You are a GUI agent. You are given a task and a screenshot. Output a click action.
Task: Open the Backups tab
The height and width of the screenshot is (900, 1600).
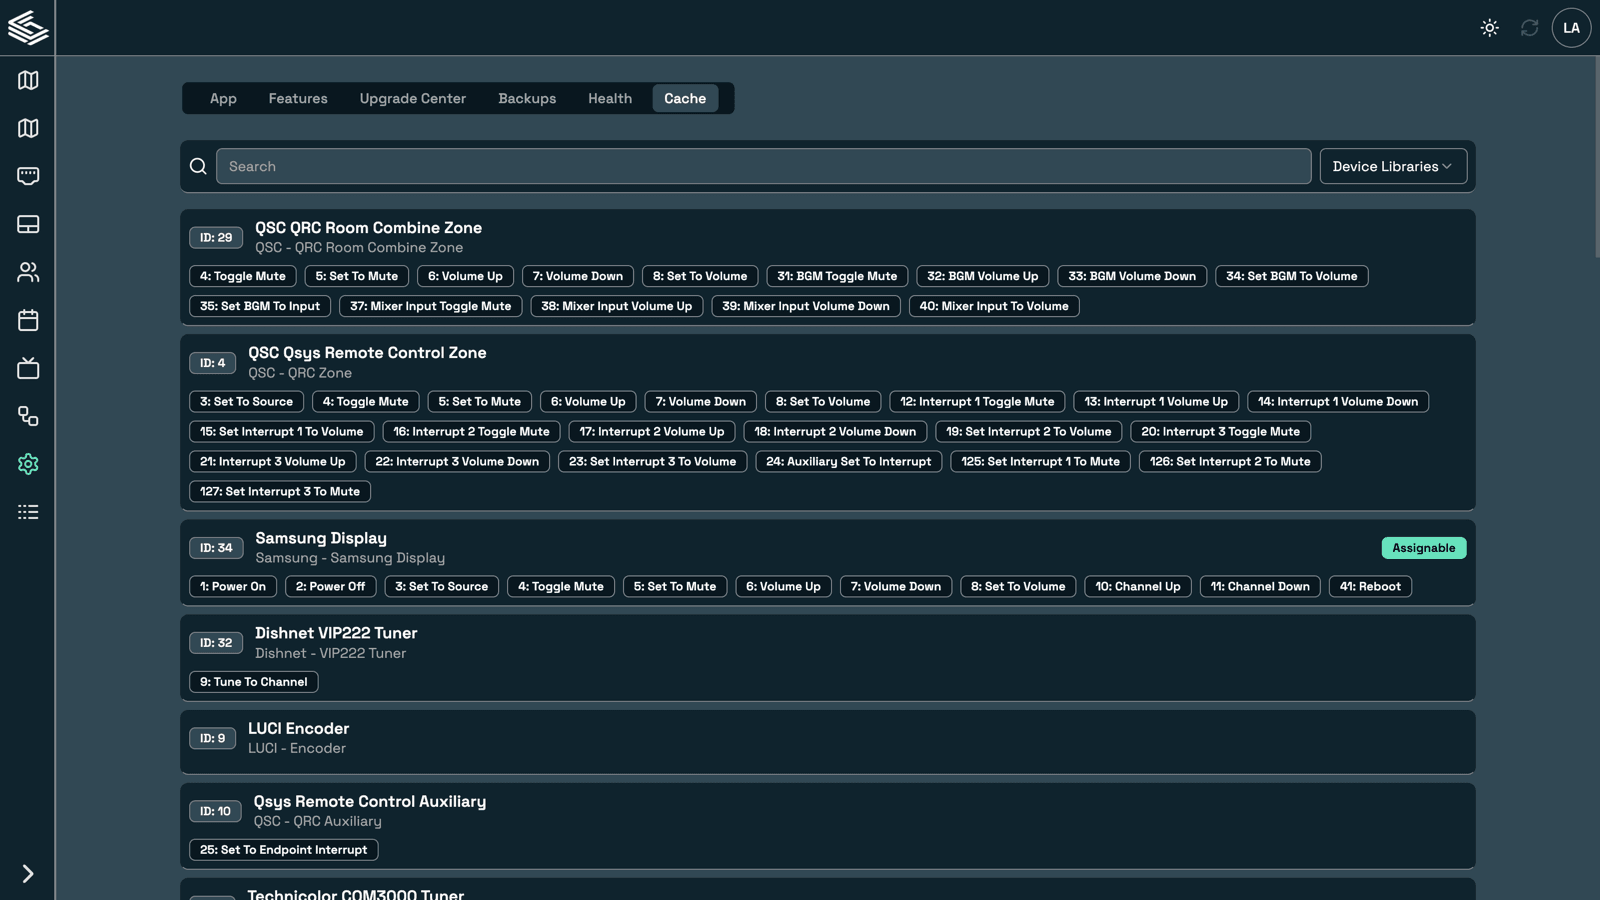pos(527,98)
